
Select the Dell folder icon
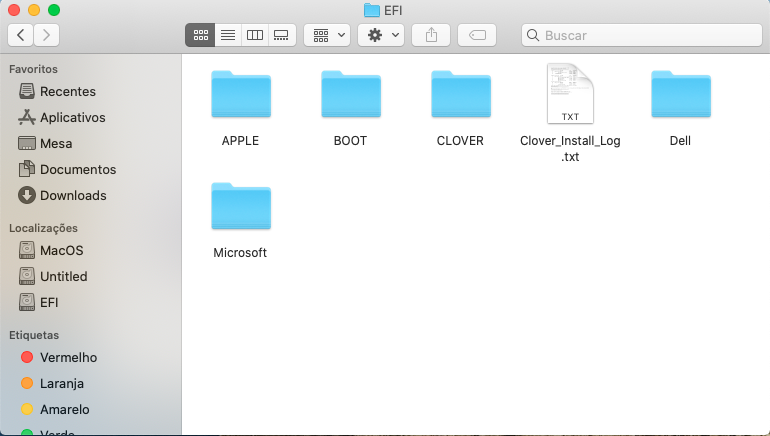681,94
